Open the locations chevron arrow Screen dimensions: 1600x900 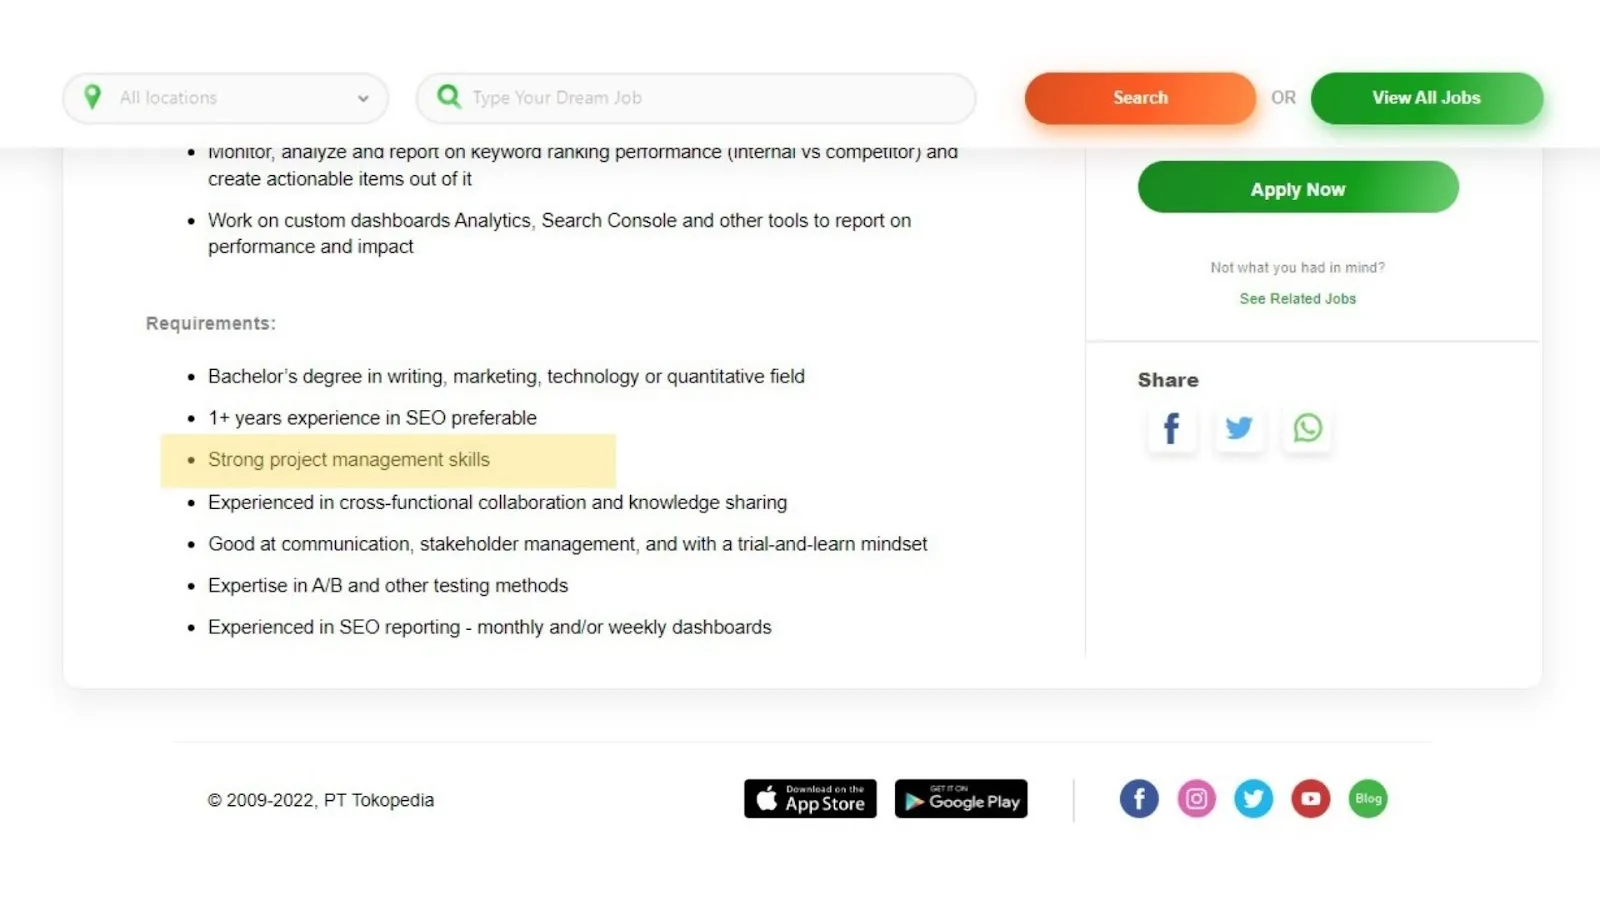click(362, 98)
